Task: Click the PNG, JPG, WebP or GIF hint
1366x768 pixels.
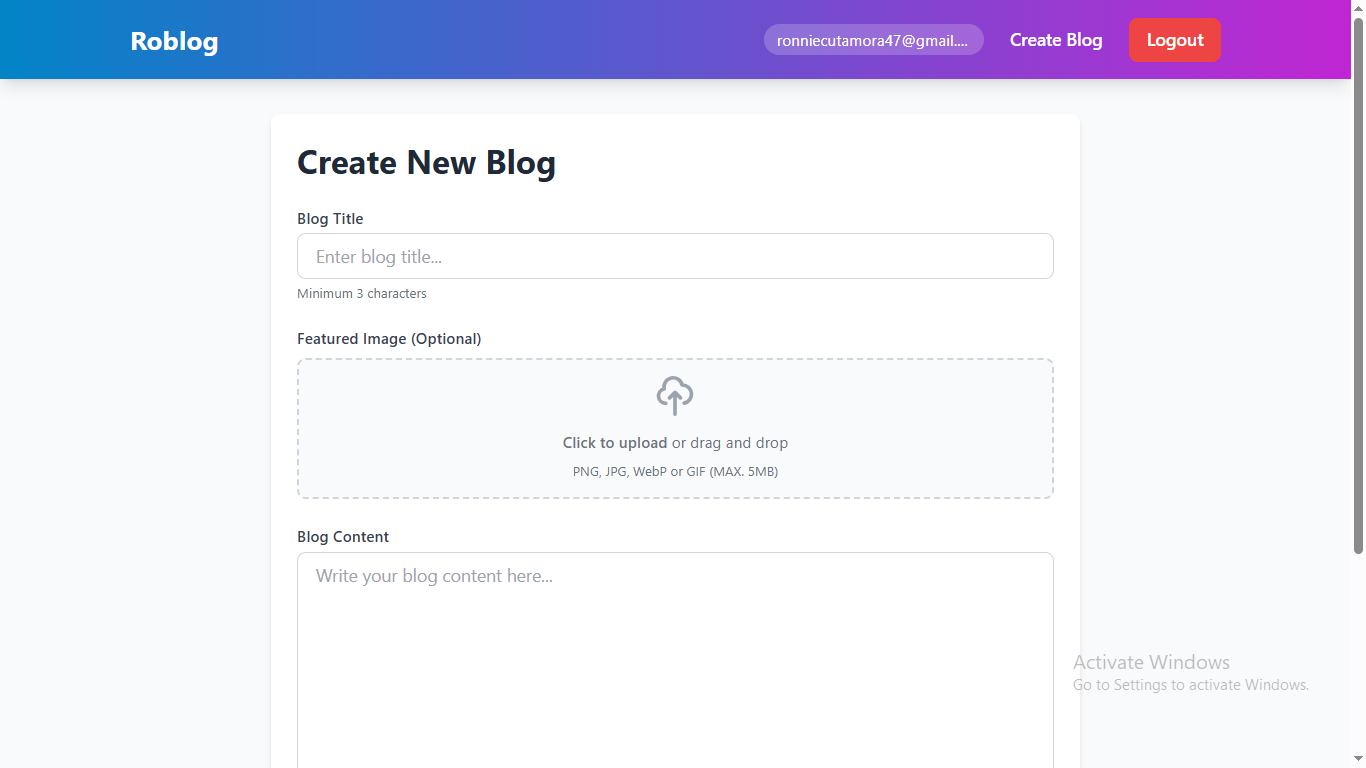Action: tap(675, 472)
